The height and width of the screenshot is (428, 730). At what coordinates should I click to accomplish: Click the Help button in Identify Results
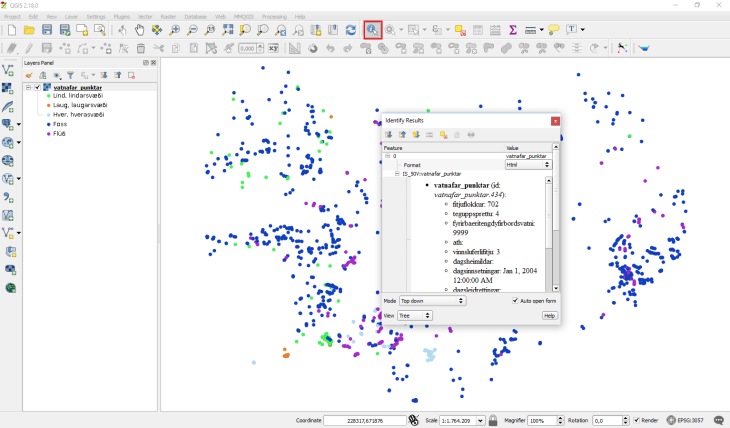coord(549,315)
